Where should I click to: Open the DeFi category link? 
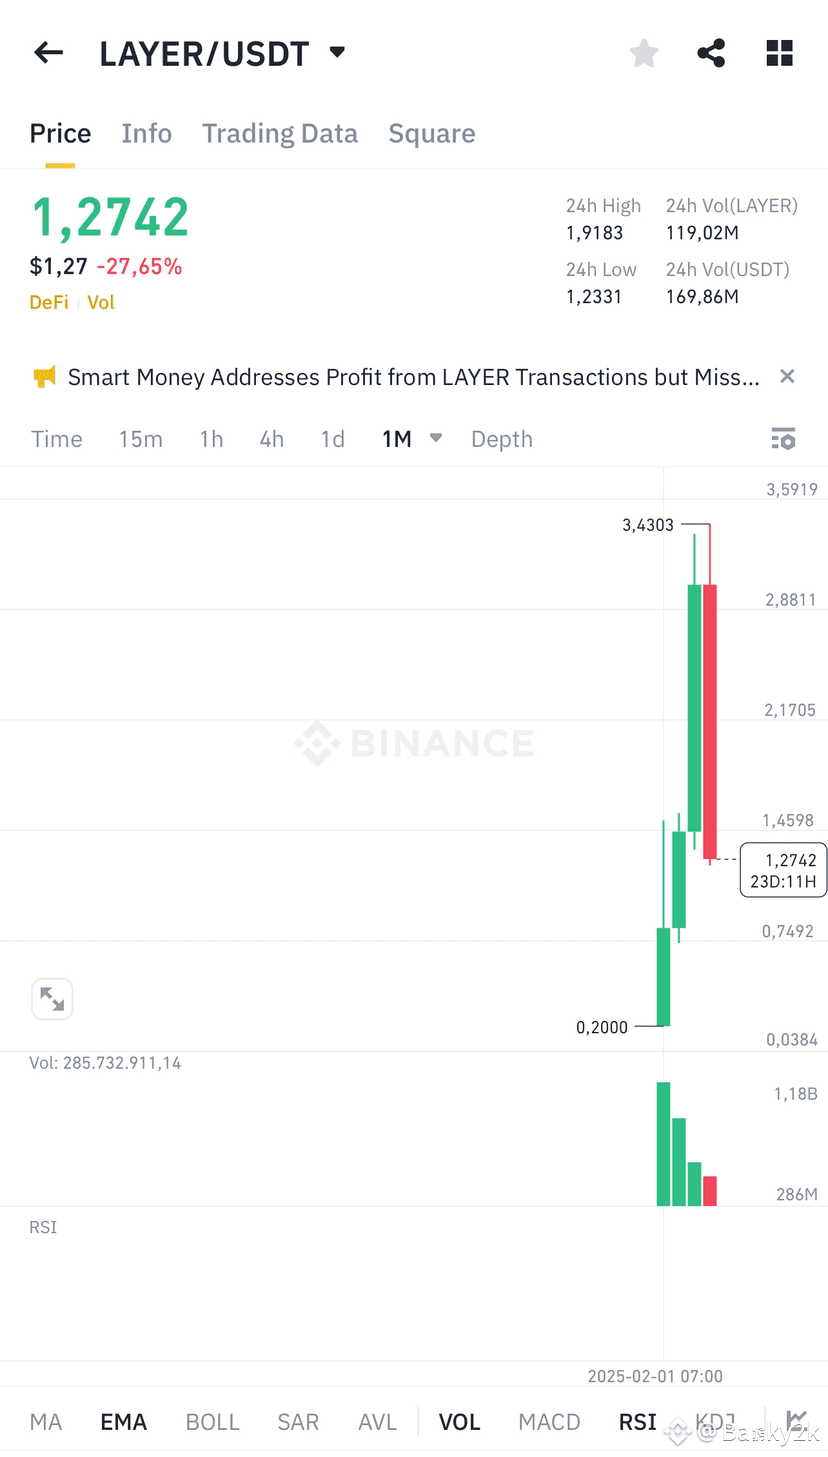pos(48,302)
